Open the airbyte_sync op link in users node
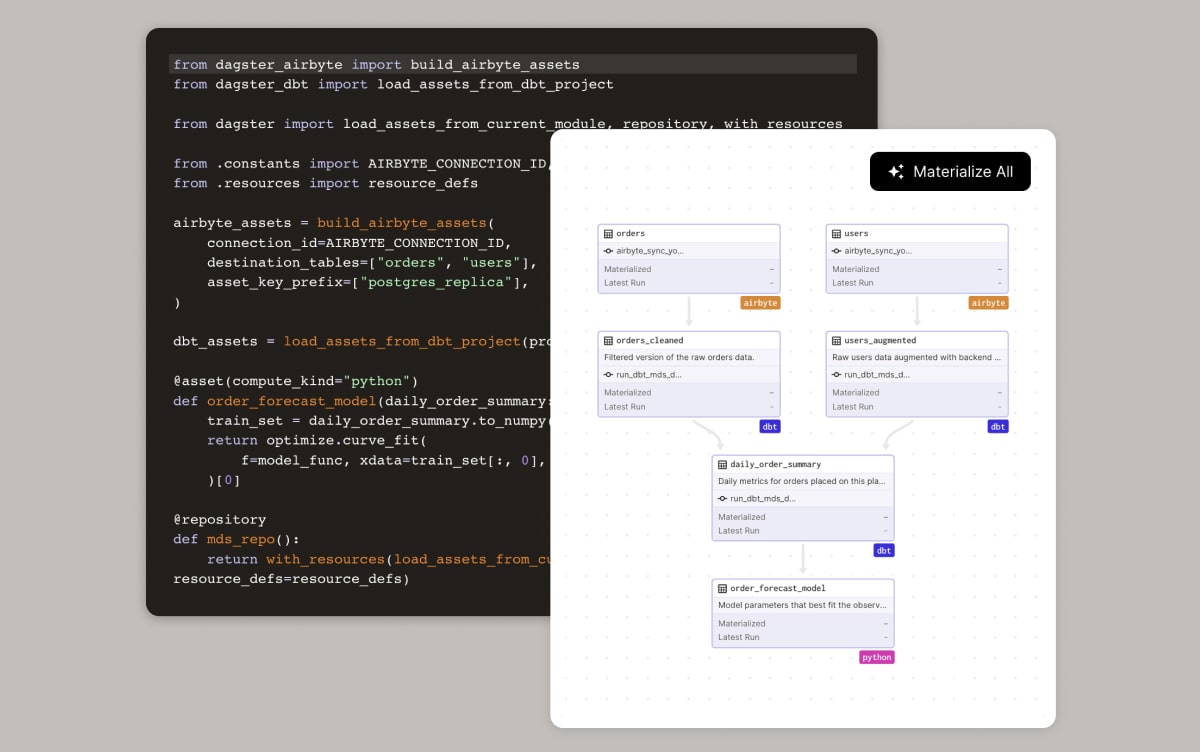 877,251
